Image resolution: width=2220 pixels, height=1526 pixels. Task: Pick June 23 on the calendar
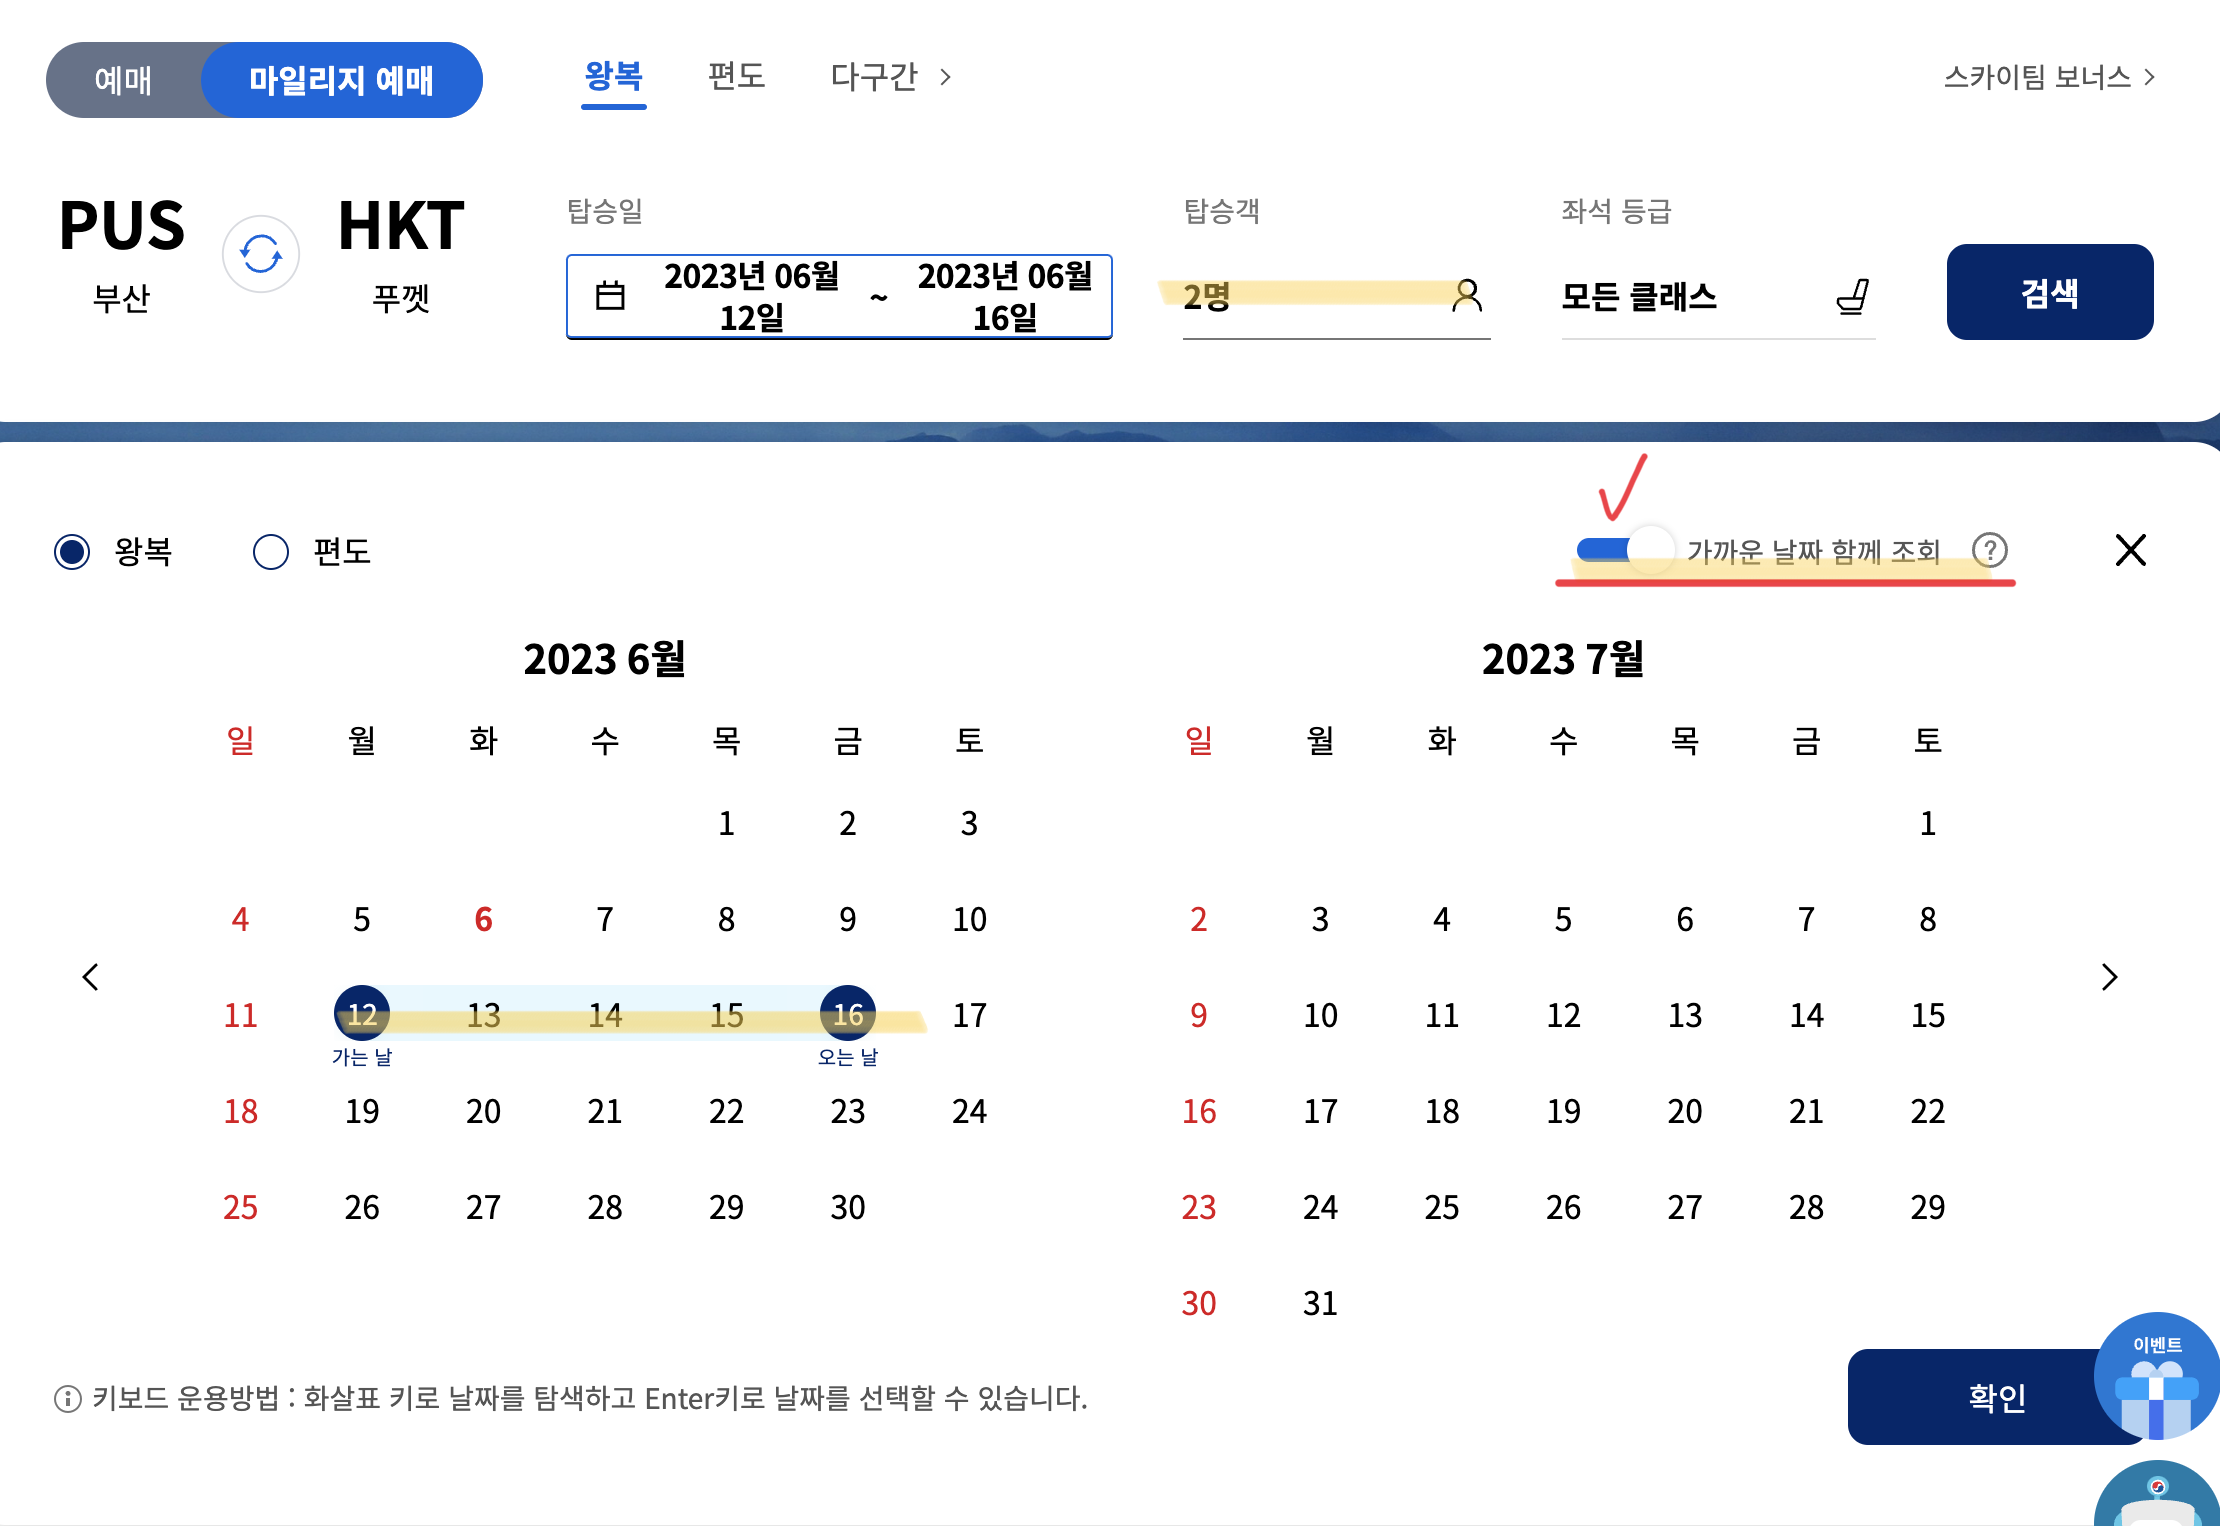pos(847,1111)
